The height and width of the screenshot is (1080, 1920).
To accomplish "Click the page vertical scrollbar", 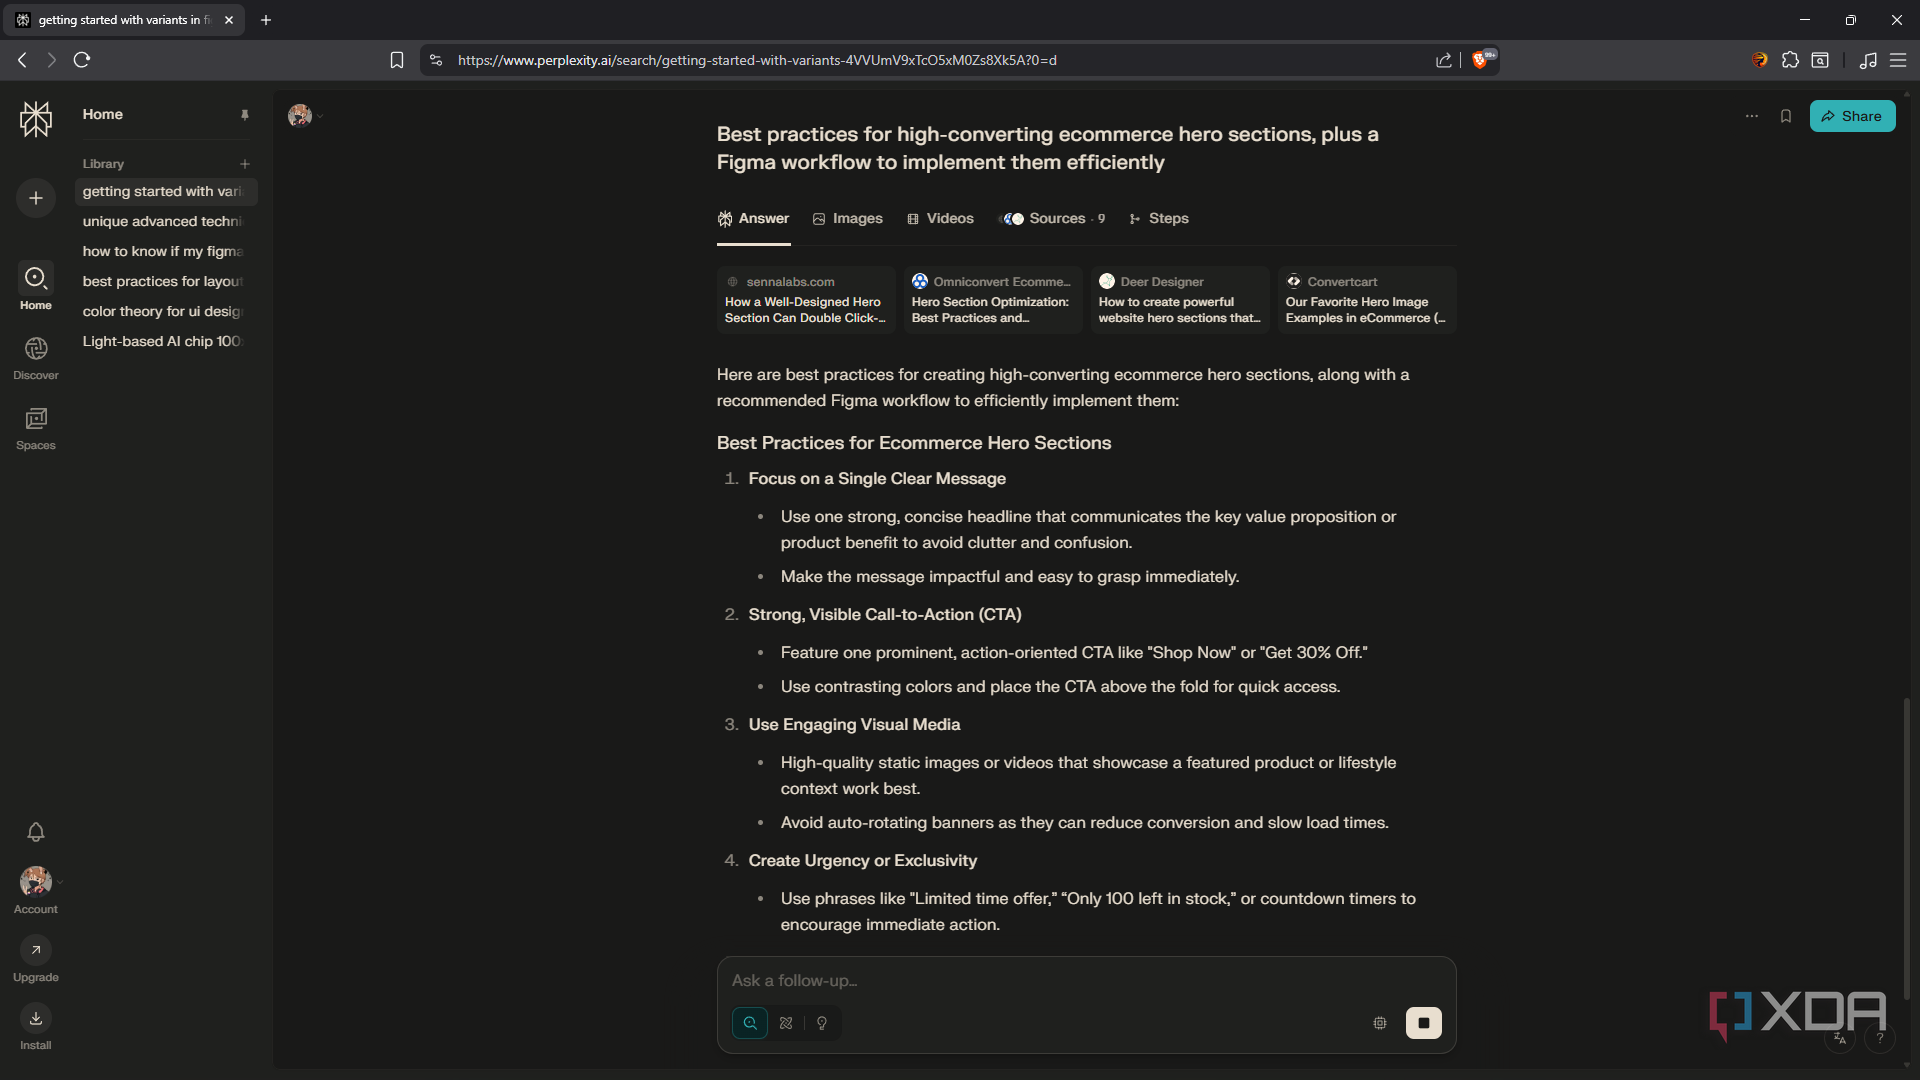I will [1906, 848].
